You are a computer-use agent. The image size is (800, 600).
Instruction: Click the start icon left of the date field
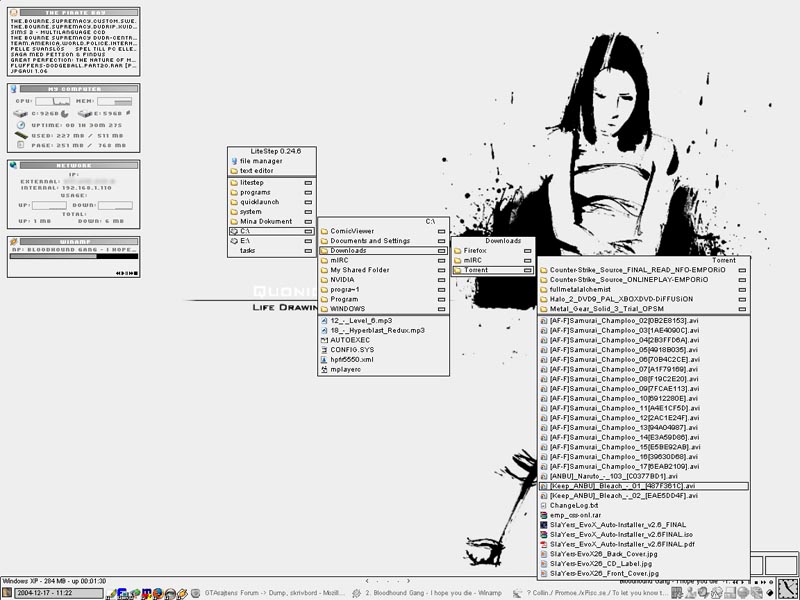tap(7, 593)
